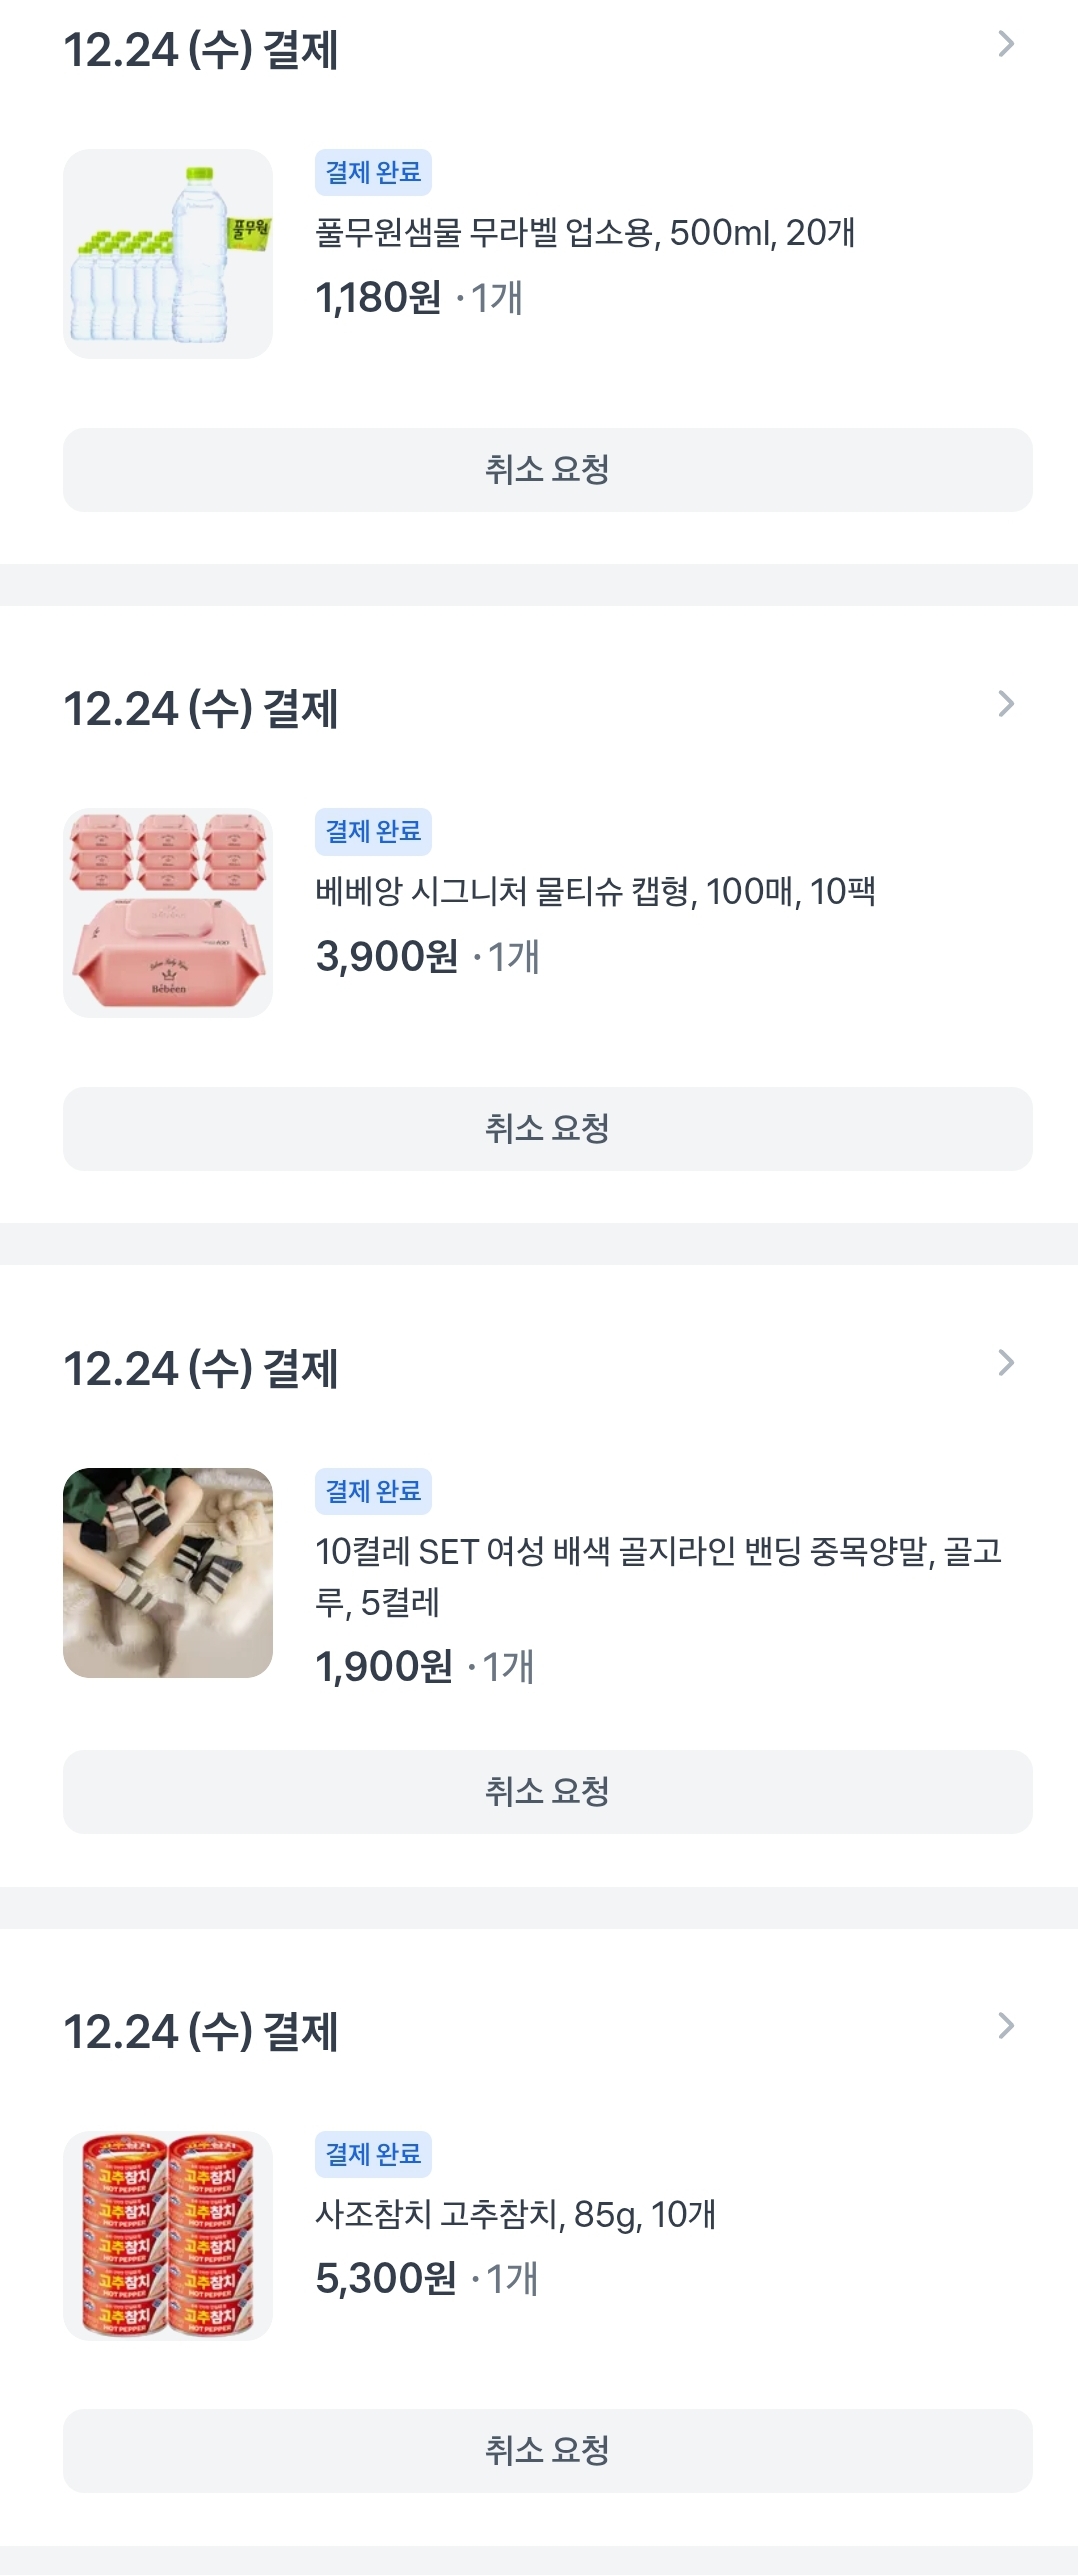
Task: Select the 사조참치 고추참치 85g title
Action: coord(515,2214)
